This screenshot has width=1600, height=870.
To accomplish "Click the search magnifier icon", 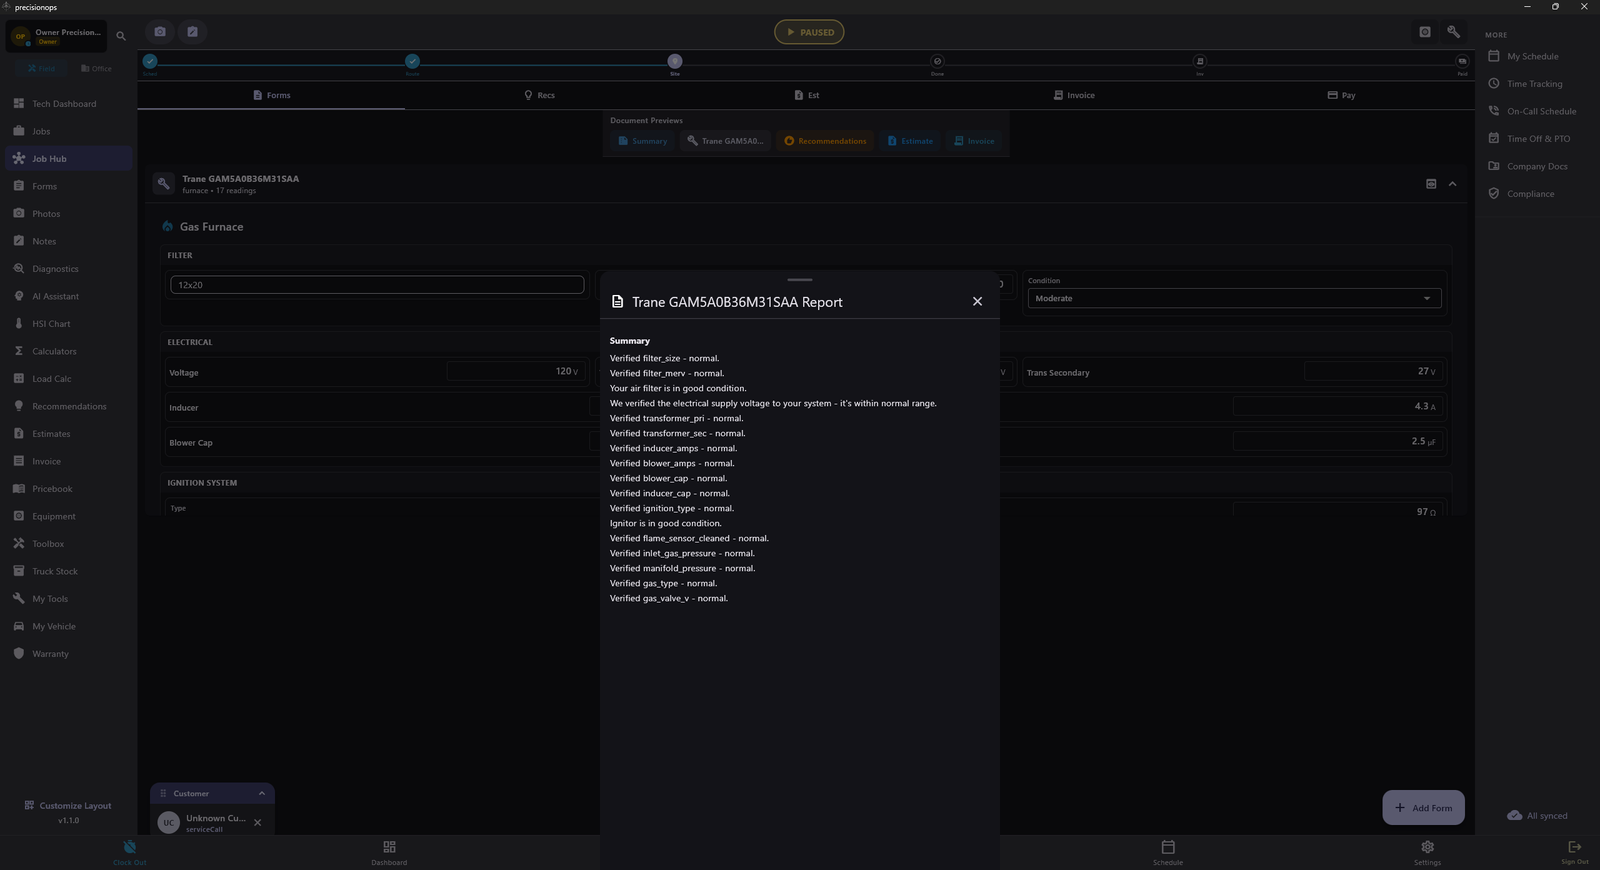I will coord(121,36).
